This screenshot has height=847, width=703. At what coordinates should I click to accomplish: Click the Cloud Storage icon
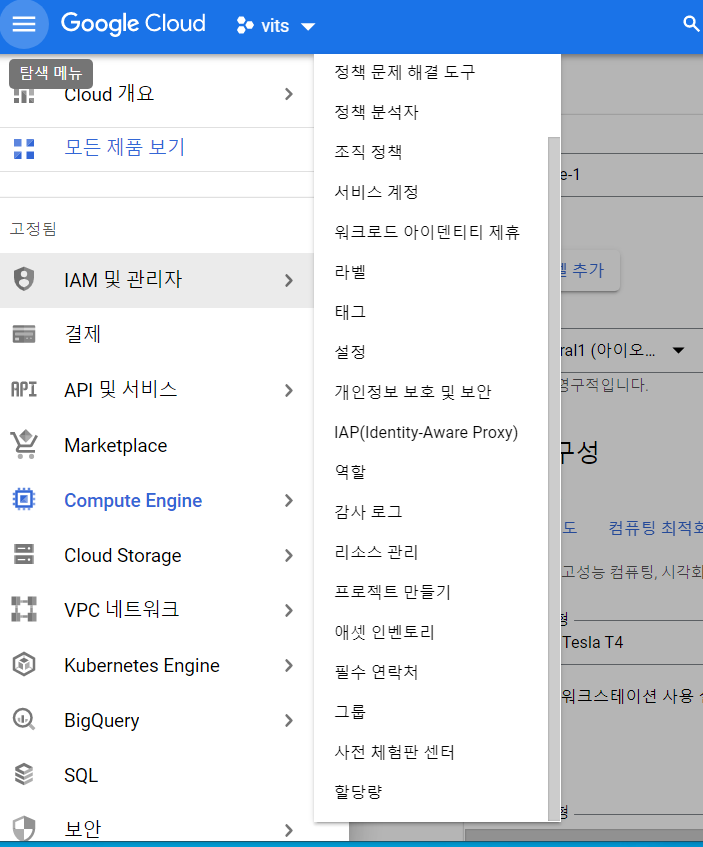point(24,554)
